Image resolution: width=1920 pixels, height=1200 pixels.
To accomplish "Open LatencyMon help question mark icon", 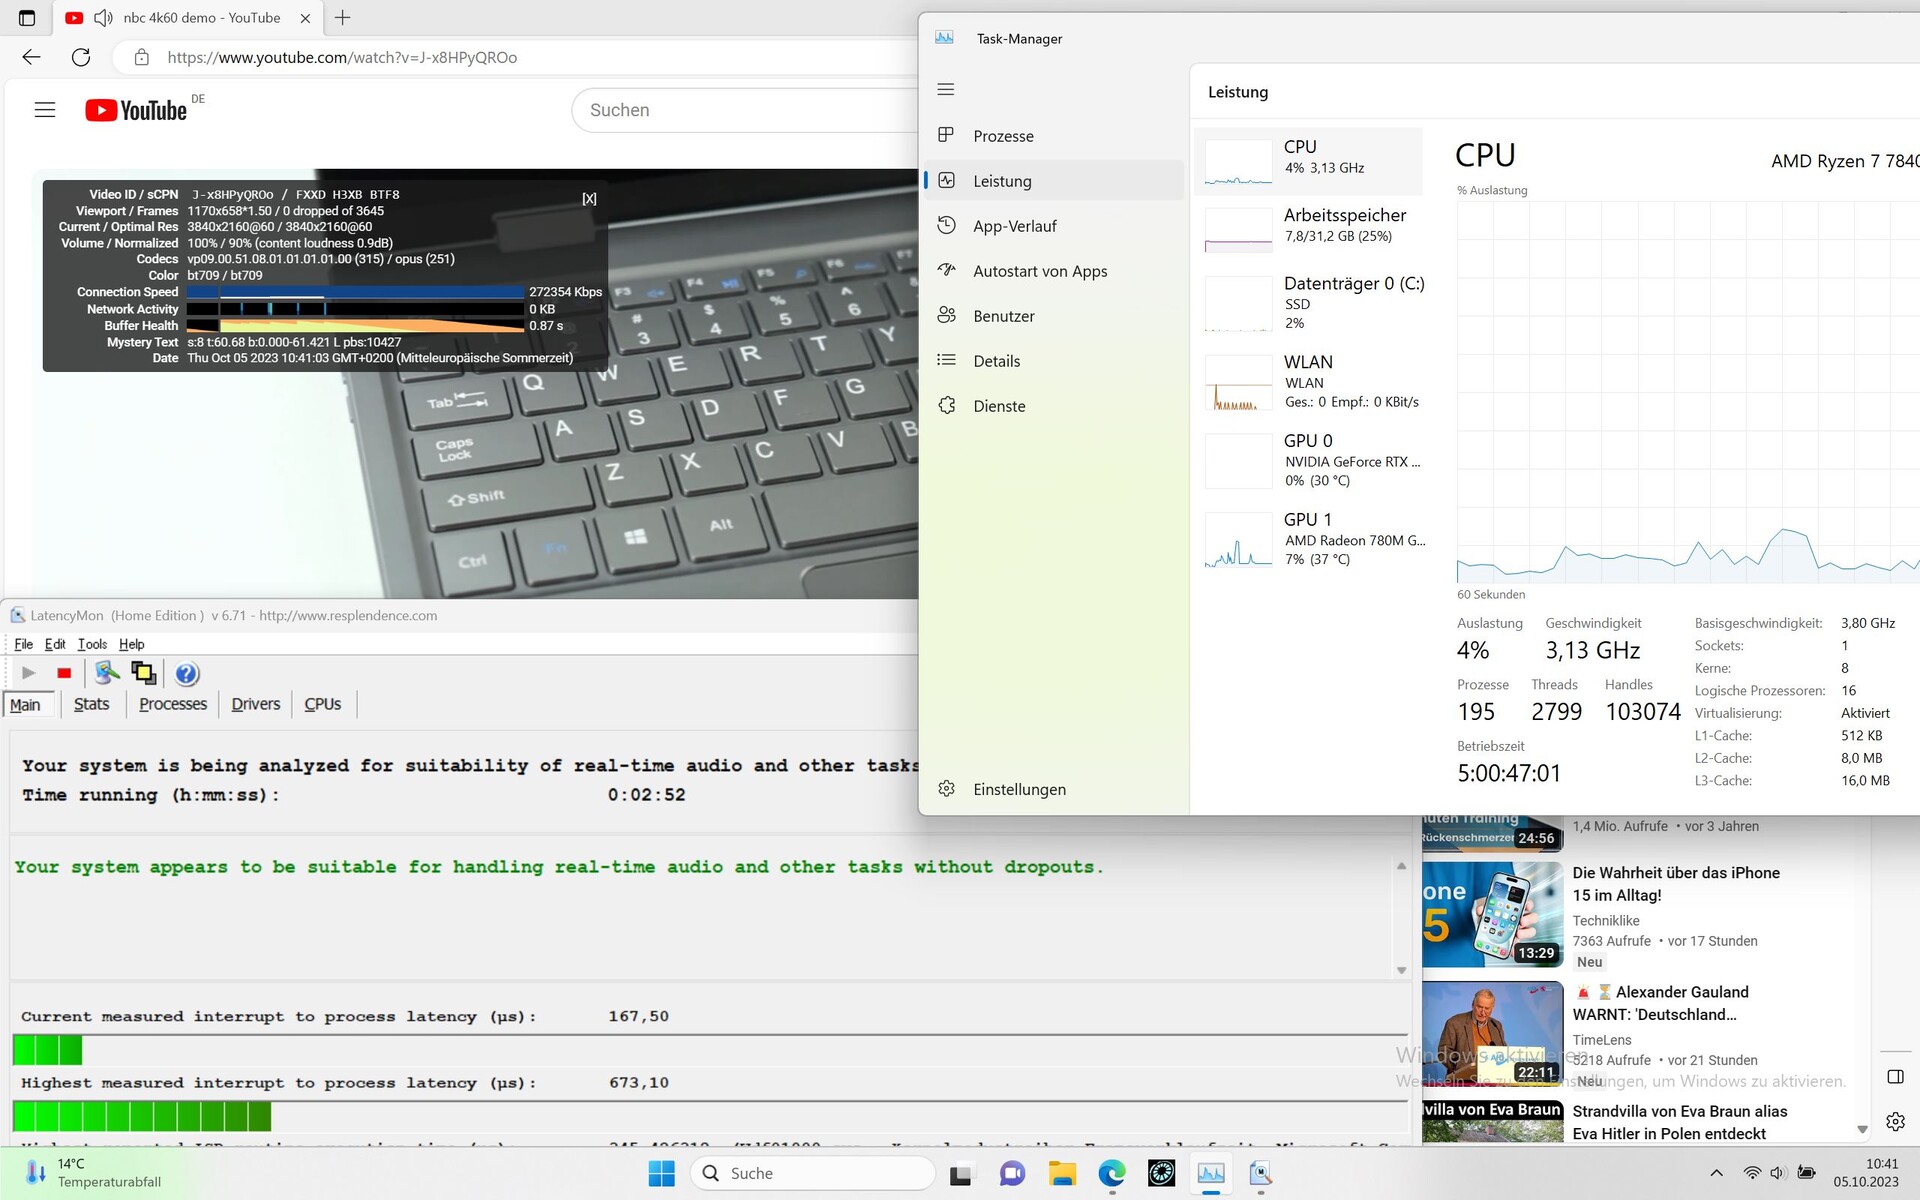I will point(187,673).
